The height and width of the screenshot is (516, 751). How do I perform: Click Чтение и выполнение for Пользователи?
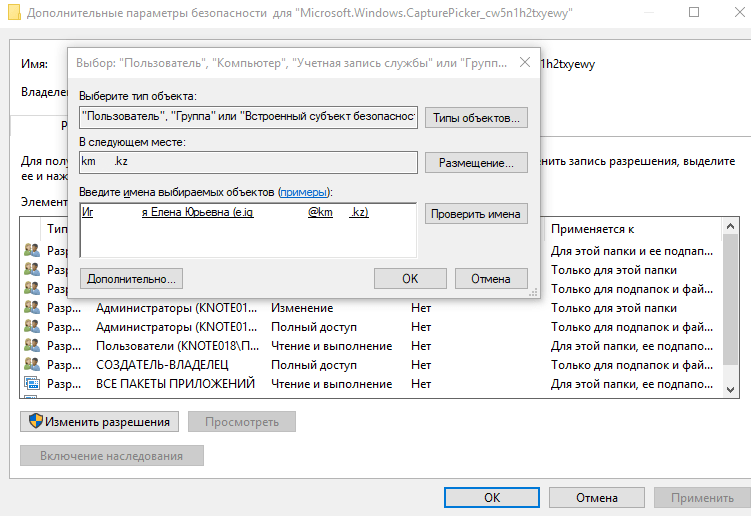pyautogui.click(x=331, y=346)
